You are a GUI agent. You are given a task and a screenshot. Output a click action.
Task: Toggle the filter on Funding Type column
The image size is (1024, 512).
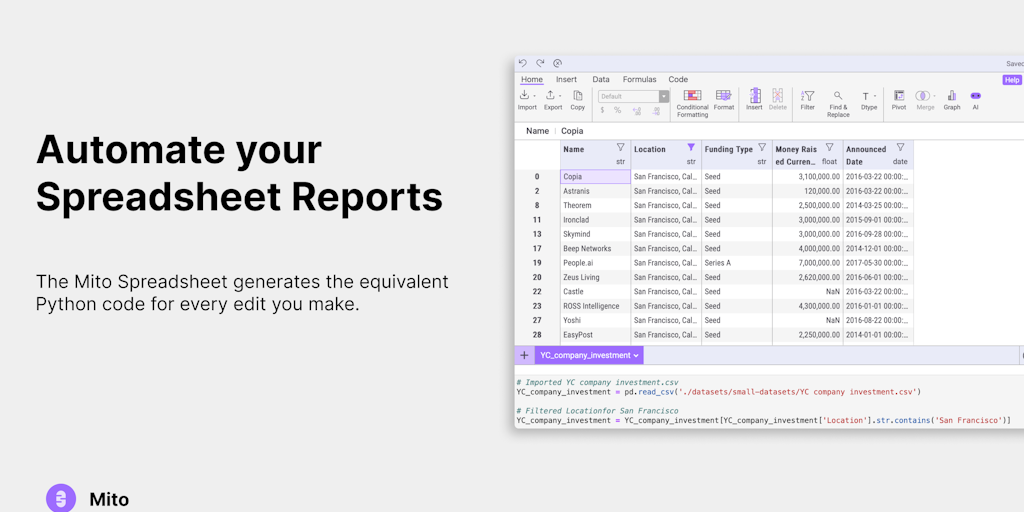[x=762, y=147]
